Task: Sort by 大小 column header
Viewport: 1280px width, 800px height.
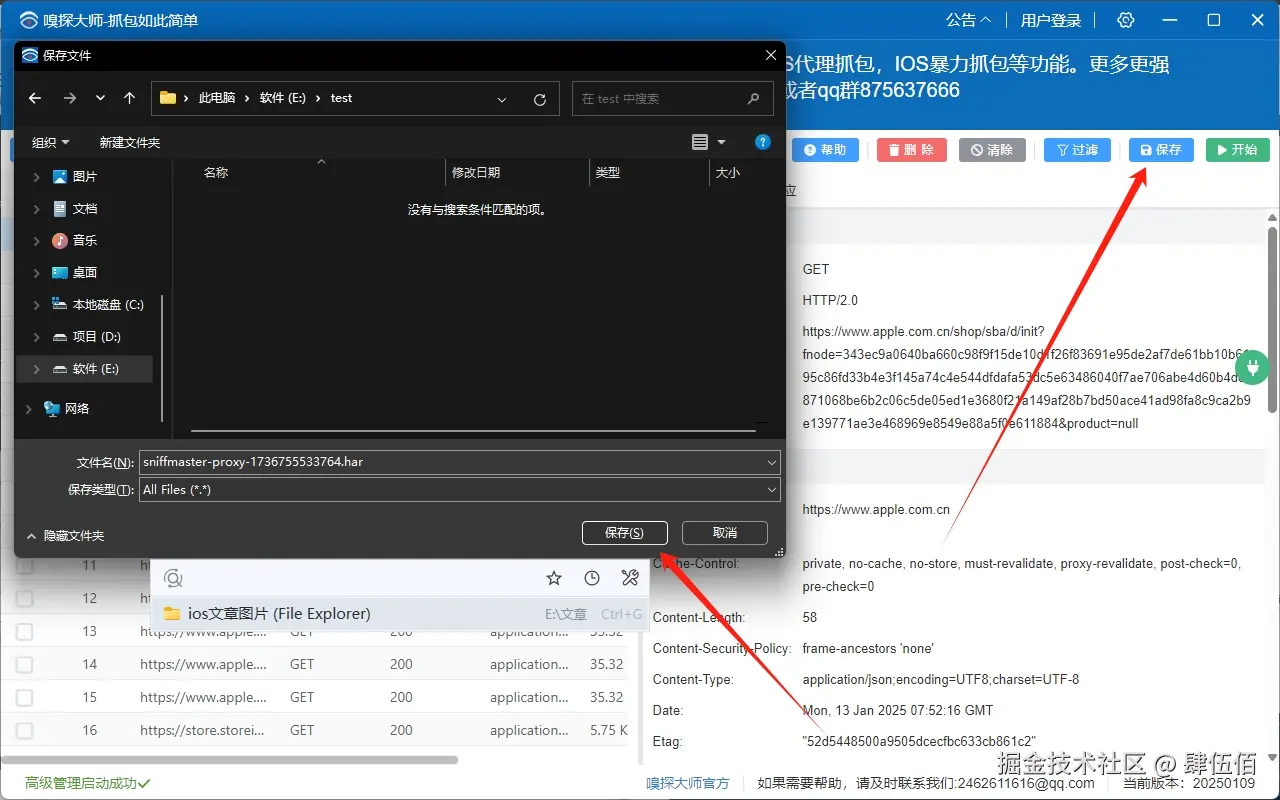Action: coord(728,172)
